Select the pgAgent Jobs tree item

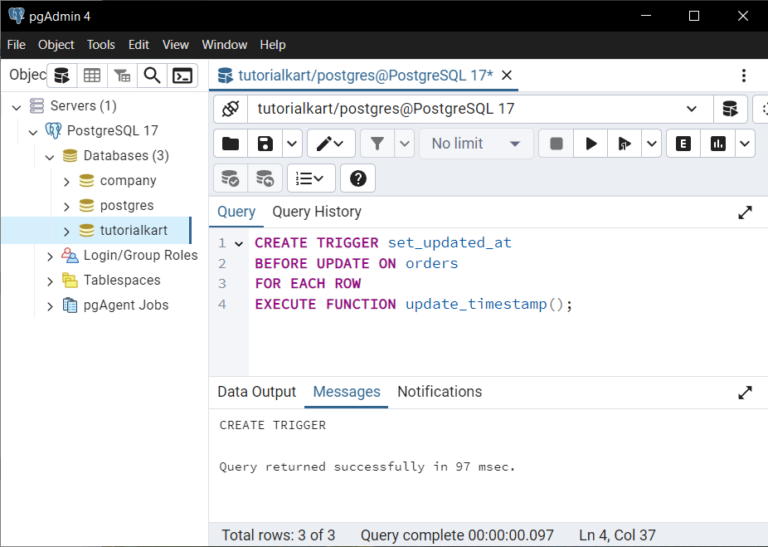coord(125,306)
